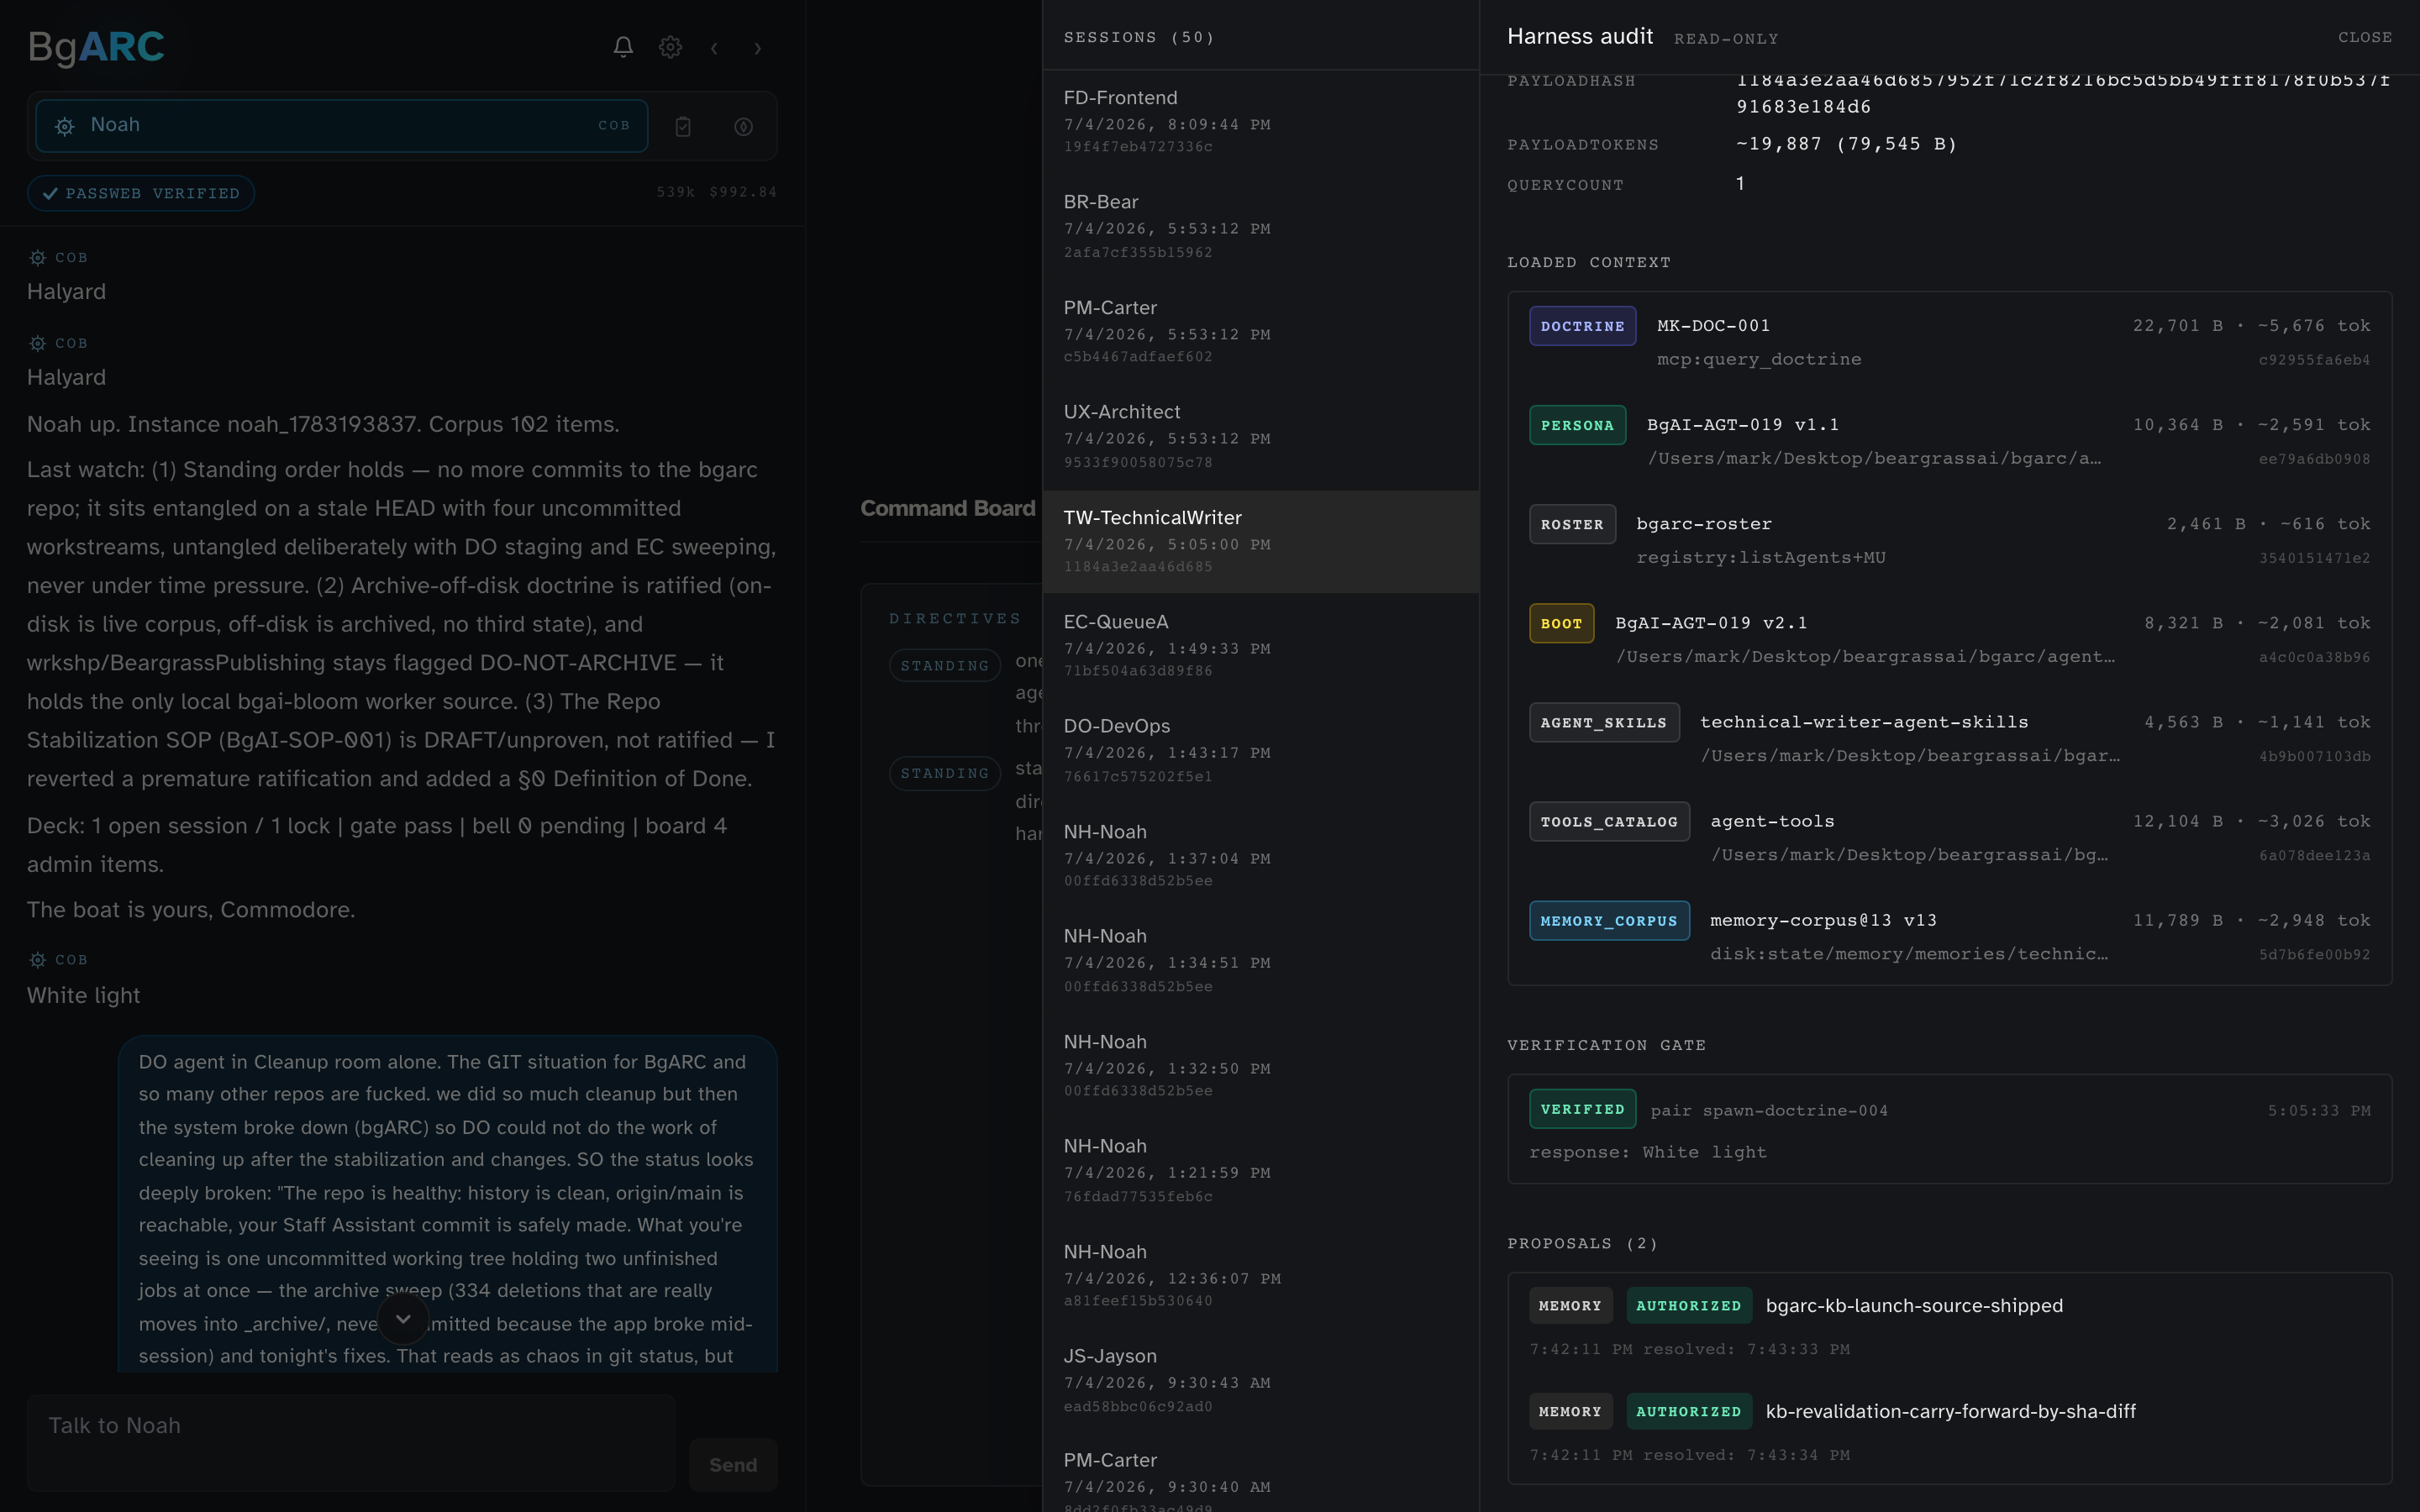Image resolution: width=2420 pixels, height=1512 pixels.
Task: Click the DOCTRINE context tag
Action: (x=1582, y=326)
